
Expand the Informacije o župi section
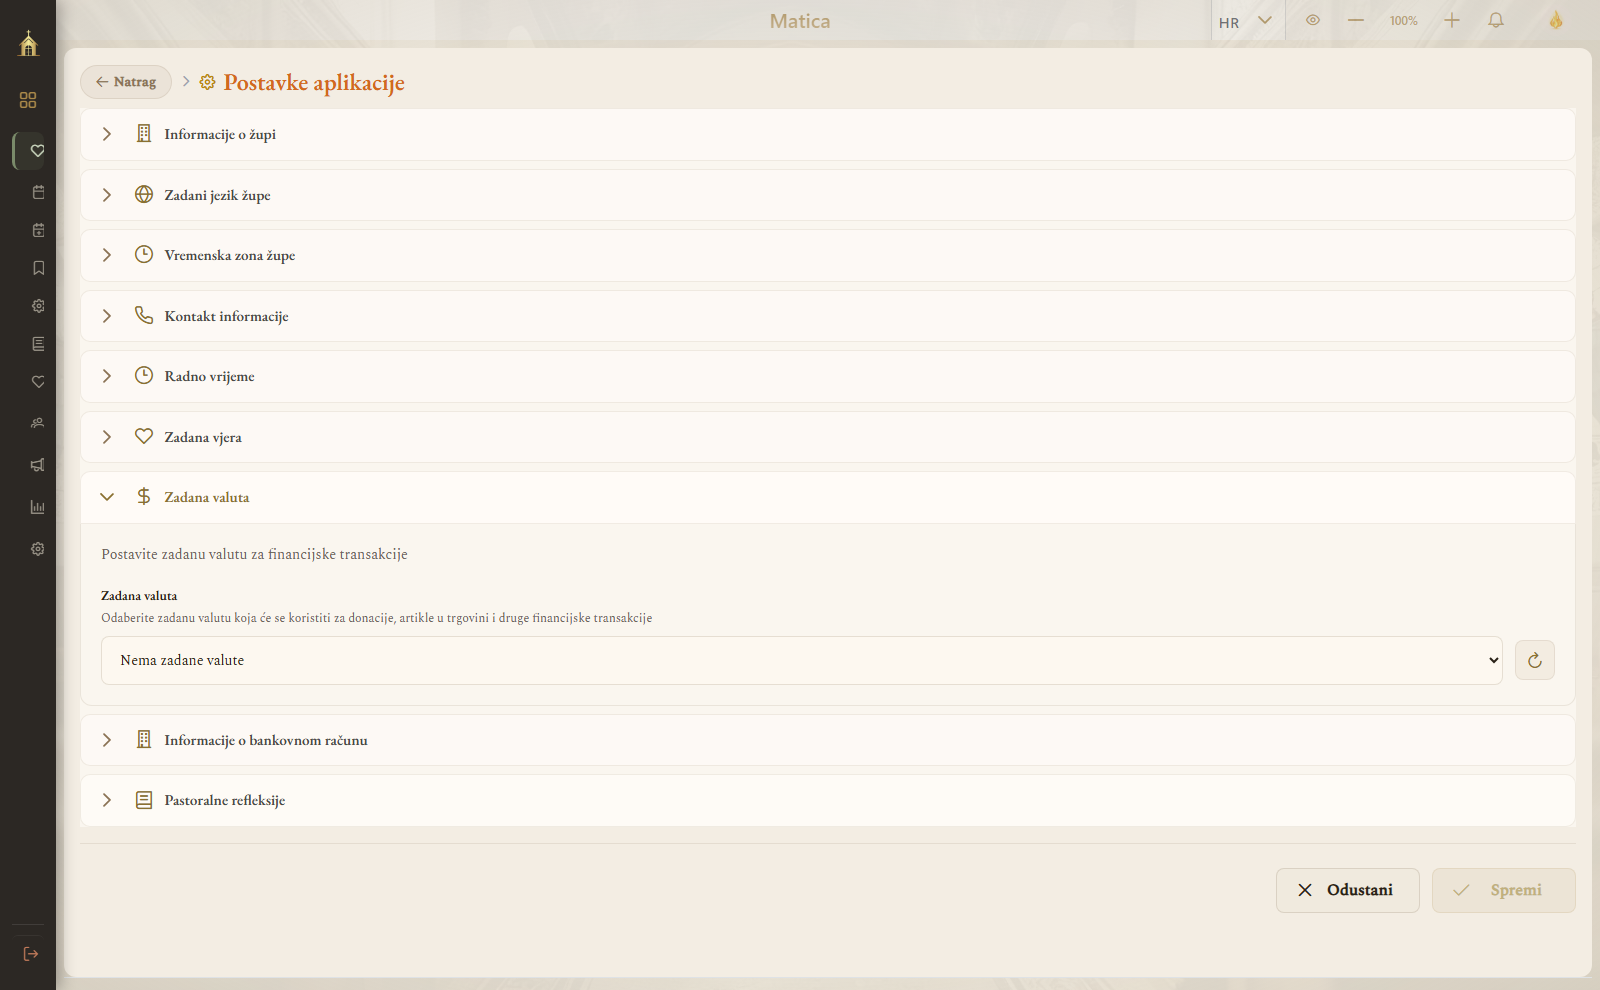[828, 134]
